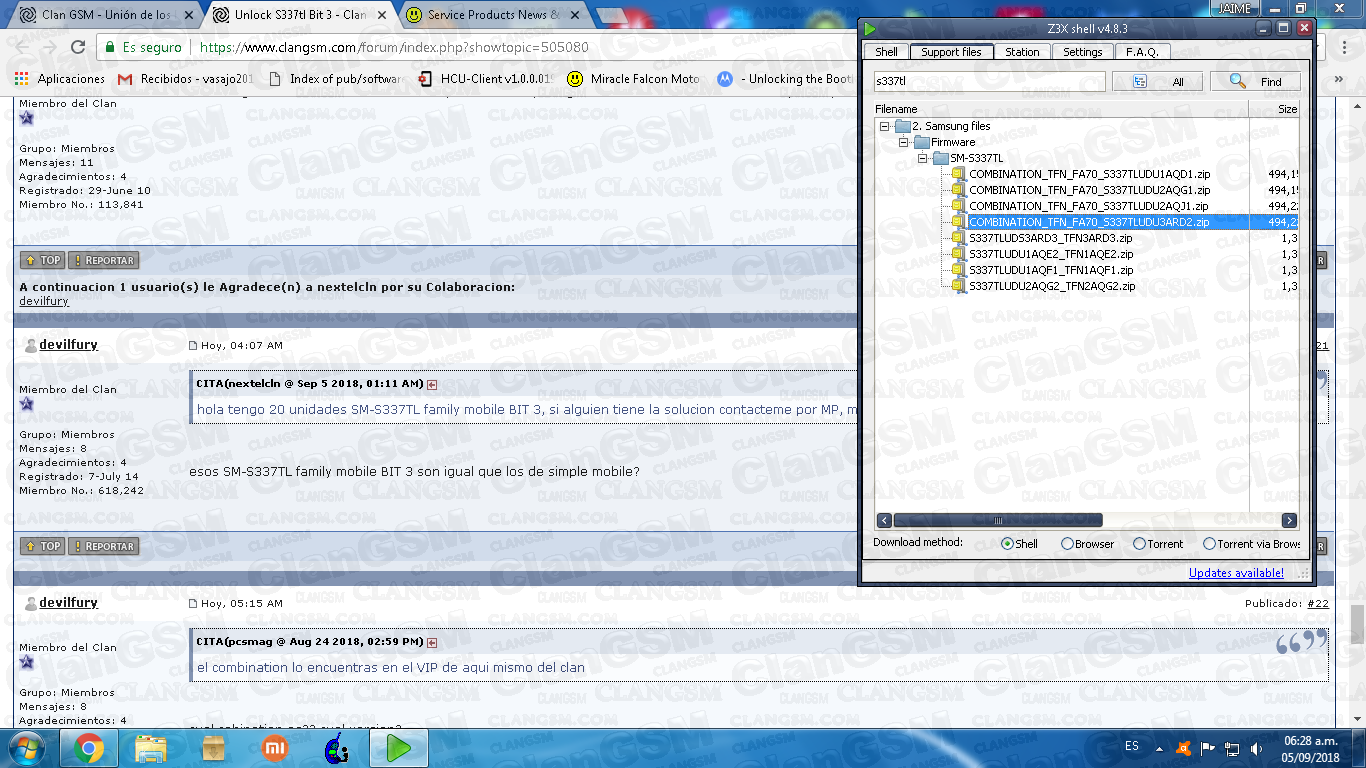This screenshot has width=1366, height=768.
Task: Open the blue-green figure taskbar app
Action: 337,748
